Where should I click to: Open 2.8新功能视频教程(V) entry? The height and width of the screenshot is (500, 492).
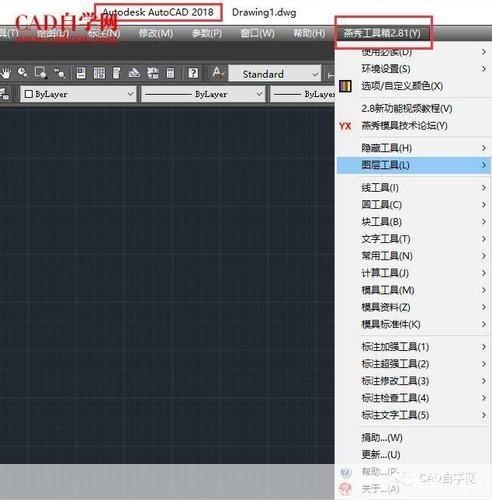(x=413, y=108)
